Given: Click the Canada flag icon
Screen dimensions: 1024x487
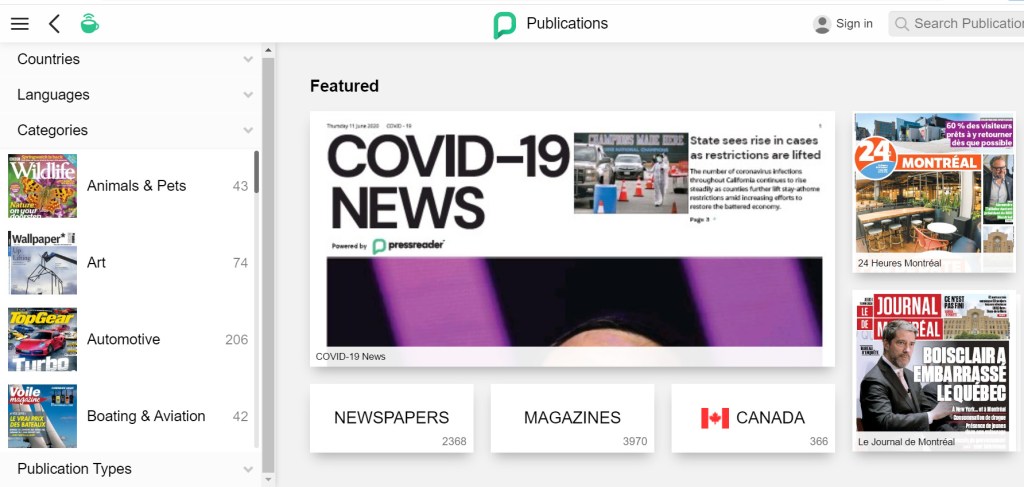Looking at the screenshot, I should click(x=715, y=418).
